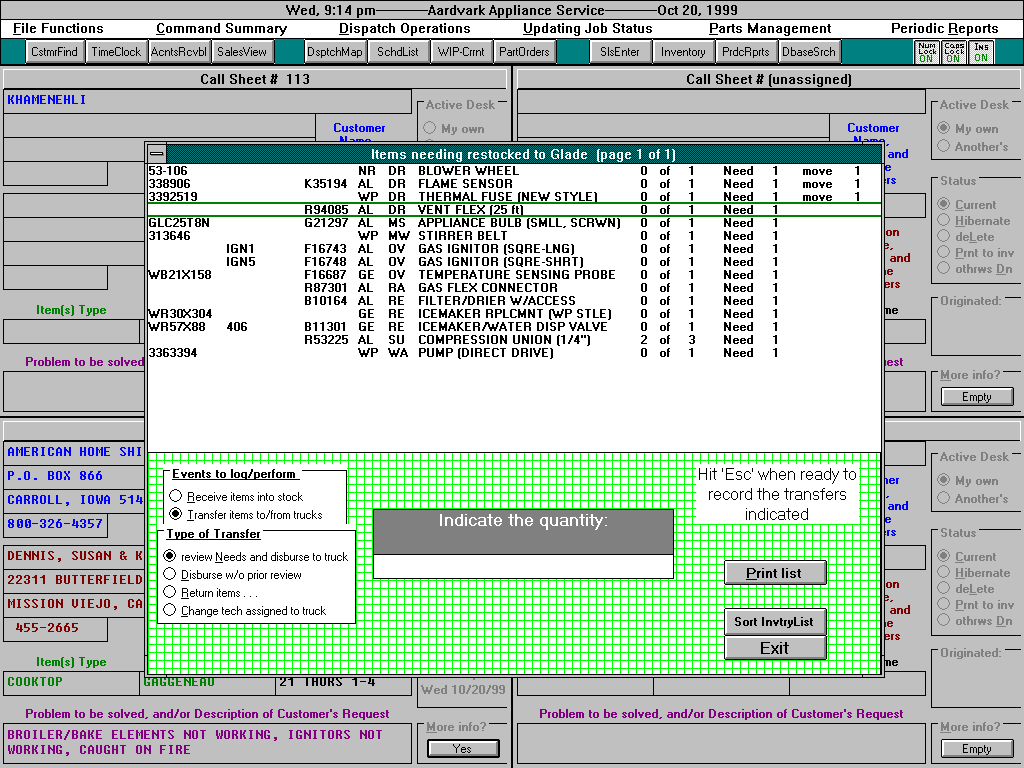The image size is (1024, 768).
Task: Open the File Functions menu
Action: 58,29
